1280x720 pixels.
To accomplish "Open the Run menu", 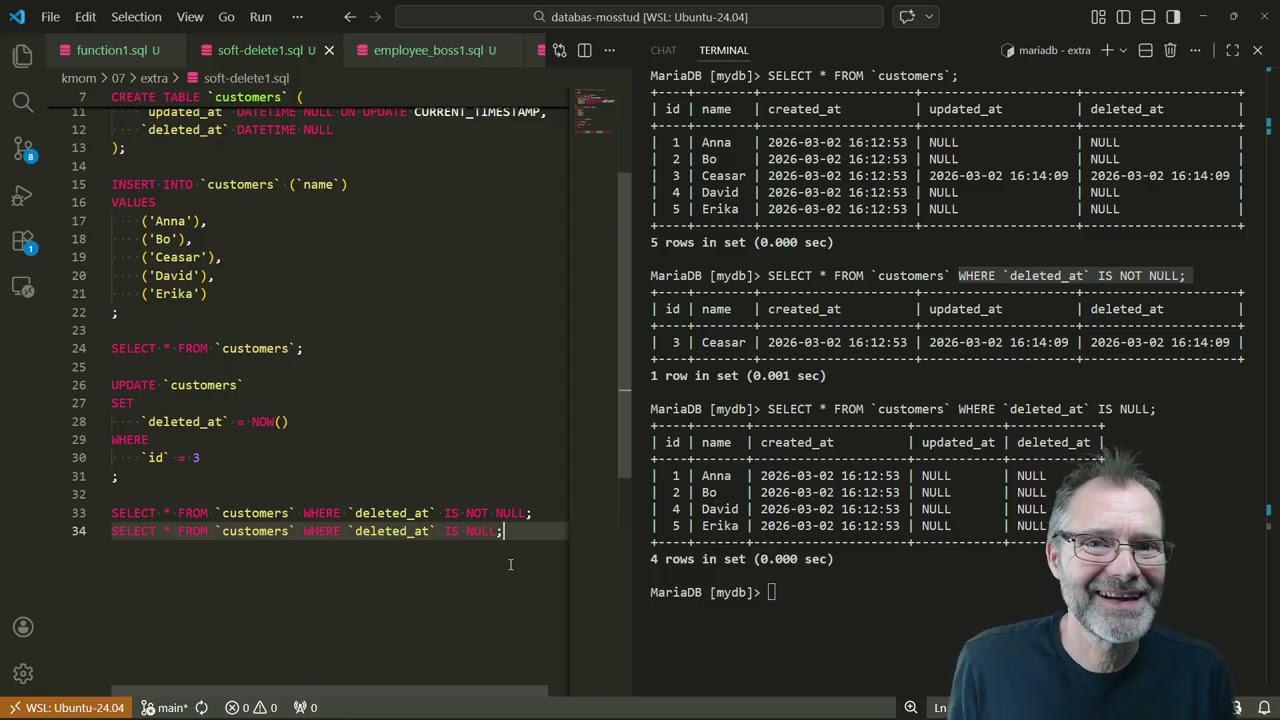I will (x=261, y=17).
